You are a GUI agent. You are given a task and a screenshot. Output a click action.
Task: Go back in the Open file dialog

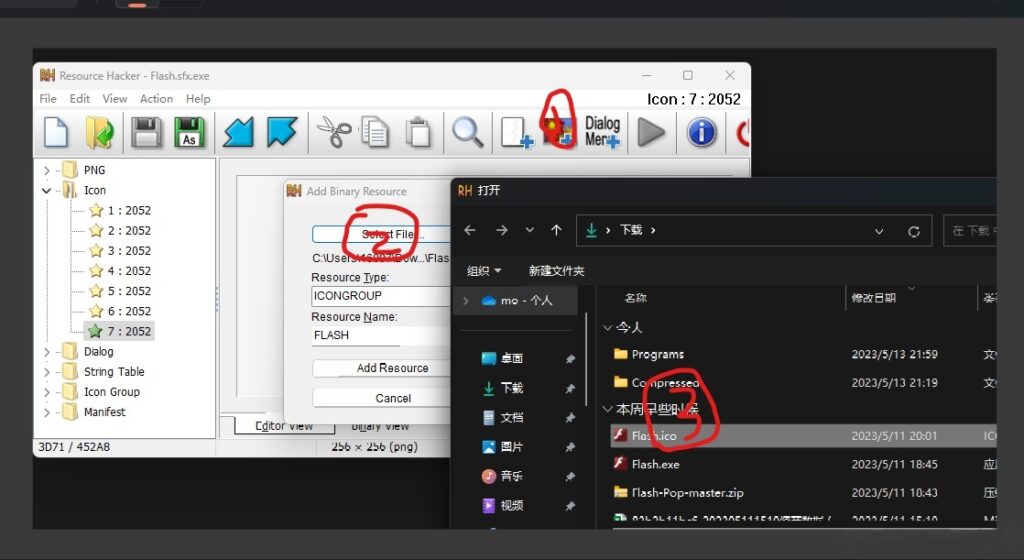(470, 230)
